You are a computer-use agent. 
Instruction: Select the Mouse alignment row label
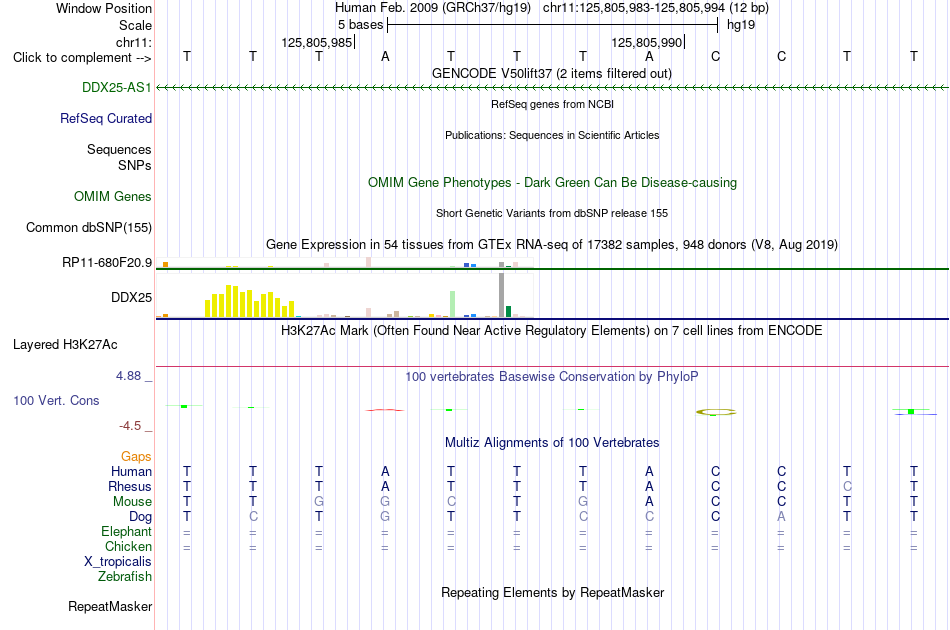click(x=132, y=502)
